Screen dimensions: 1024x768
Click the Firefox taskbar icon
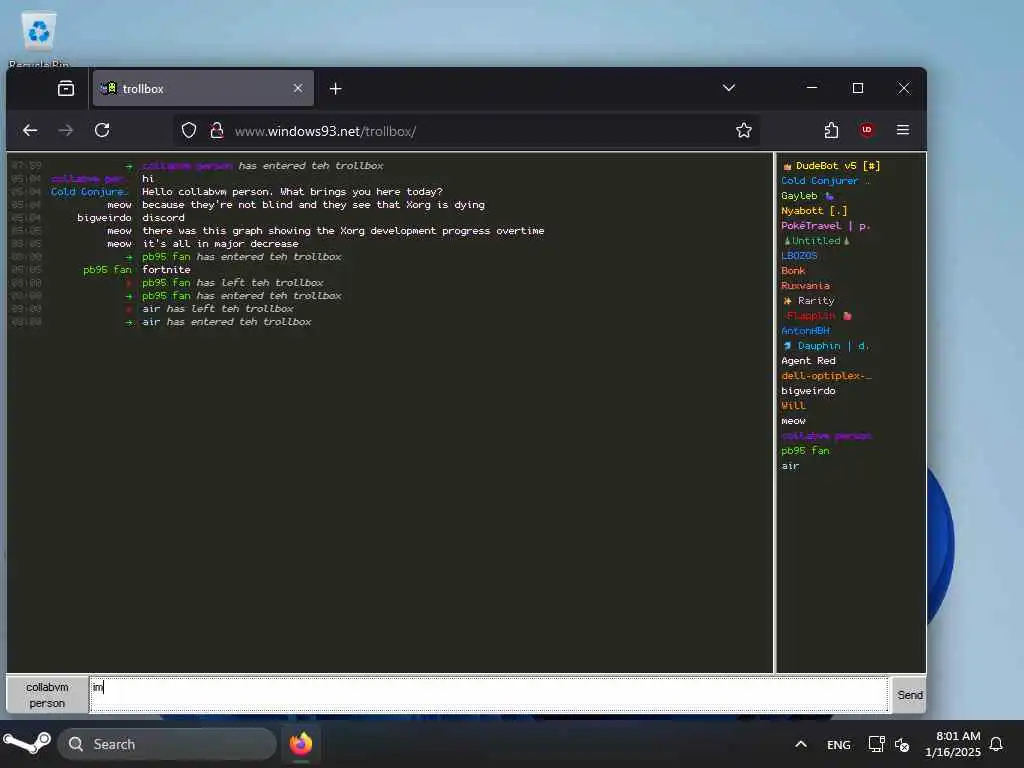tap(301, 744)
